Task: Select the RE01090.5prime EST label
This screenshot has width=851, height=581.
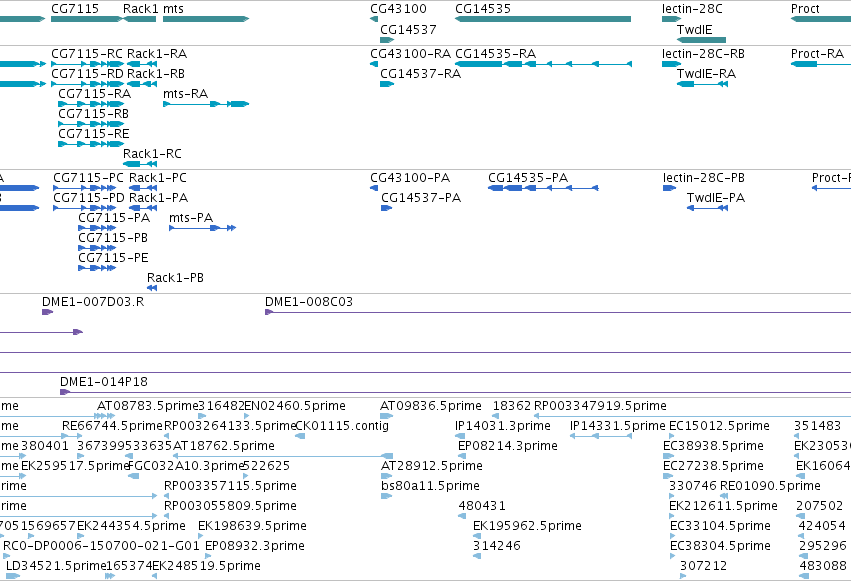Action: [x=770, y=486]
